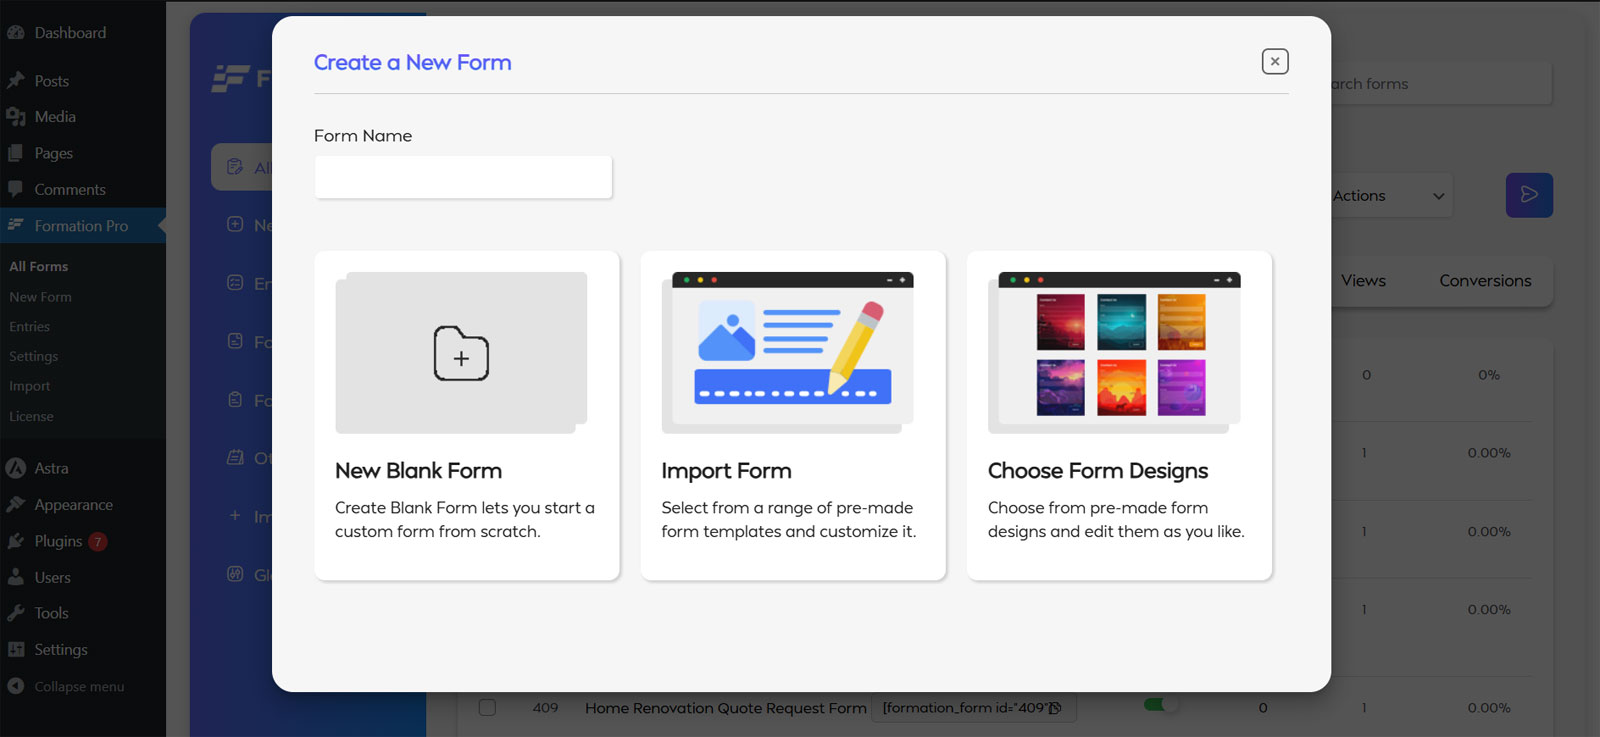The image size is (1600, 737).
Task: Select the Import Form card title
Action: (x=726, y=471)
